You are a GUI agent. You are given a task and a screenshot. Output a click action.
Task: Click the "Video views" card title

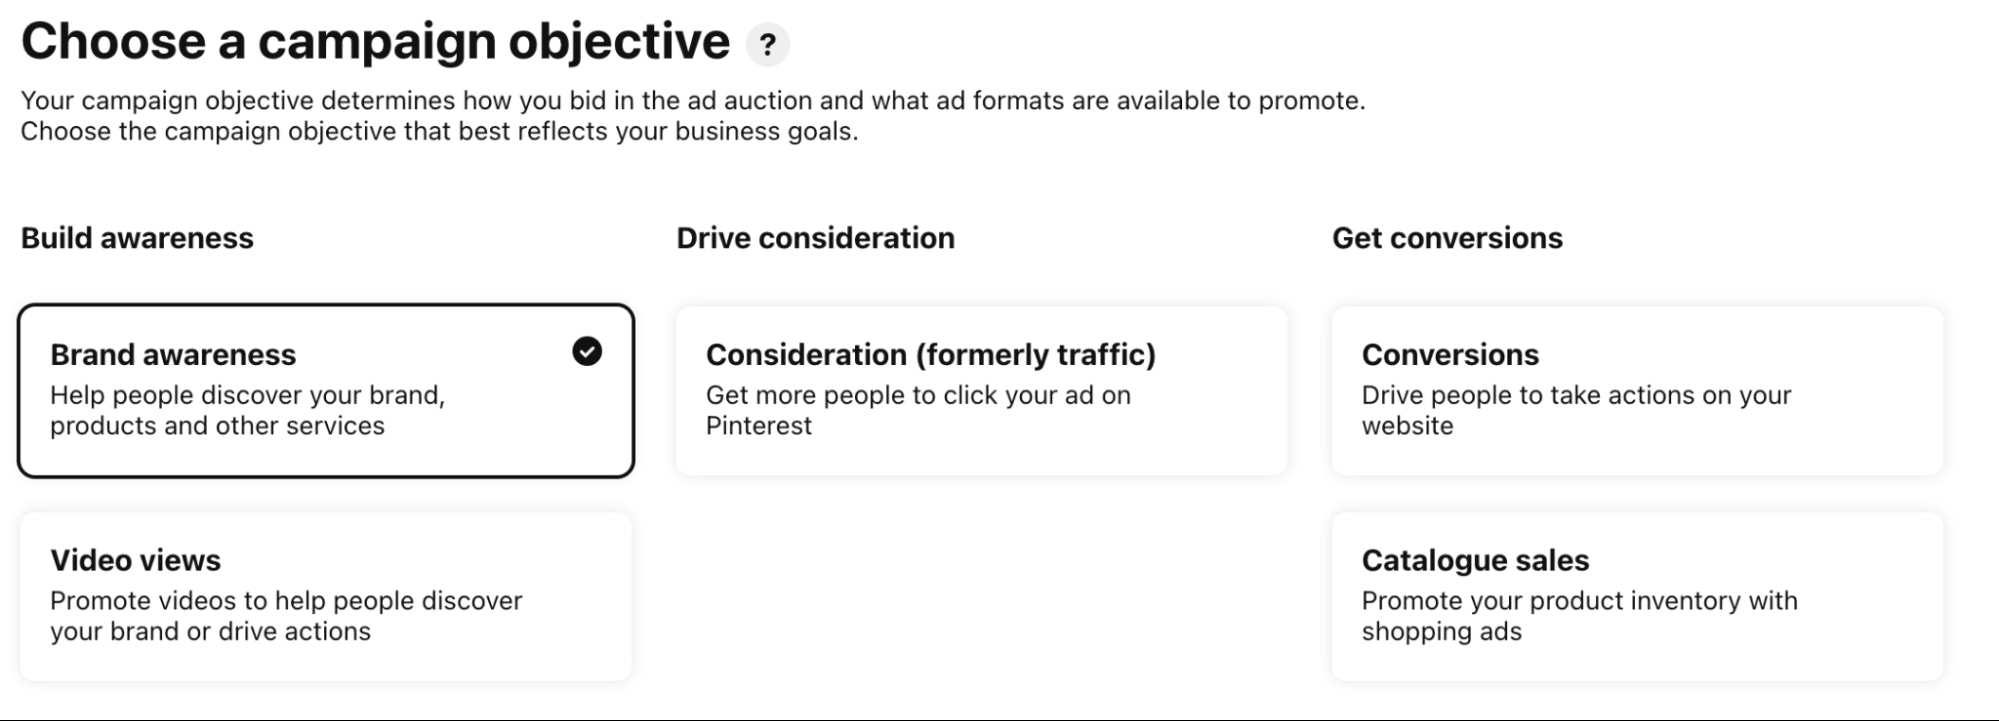coord(135,560)
